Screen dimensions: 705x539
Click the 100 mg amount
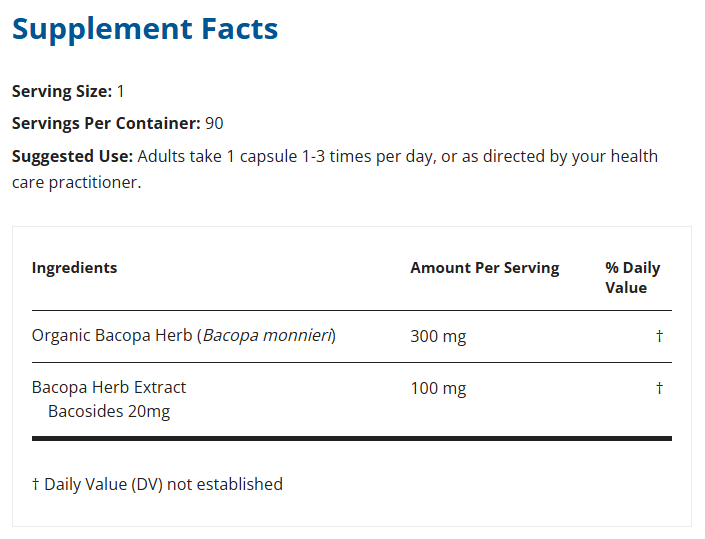[438, 388]
